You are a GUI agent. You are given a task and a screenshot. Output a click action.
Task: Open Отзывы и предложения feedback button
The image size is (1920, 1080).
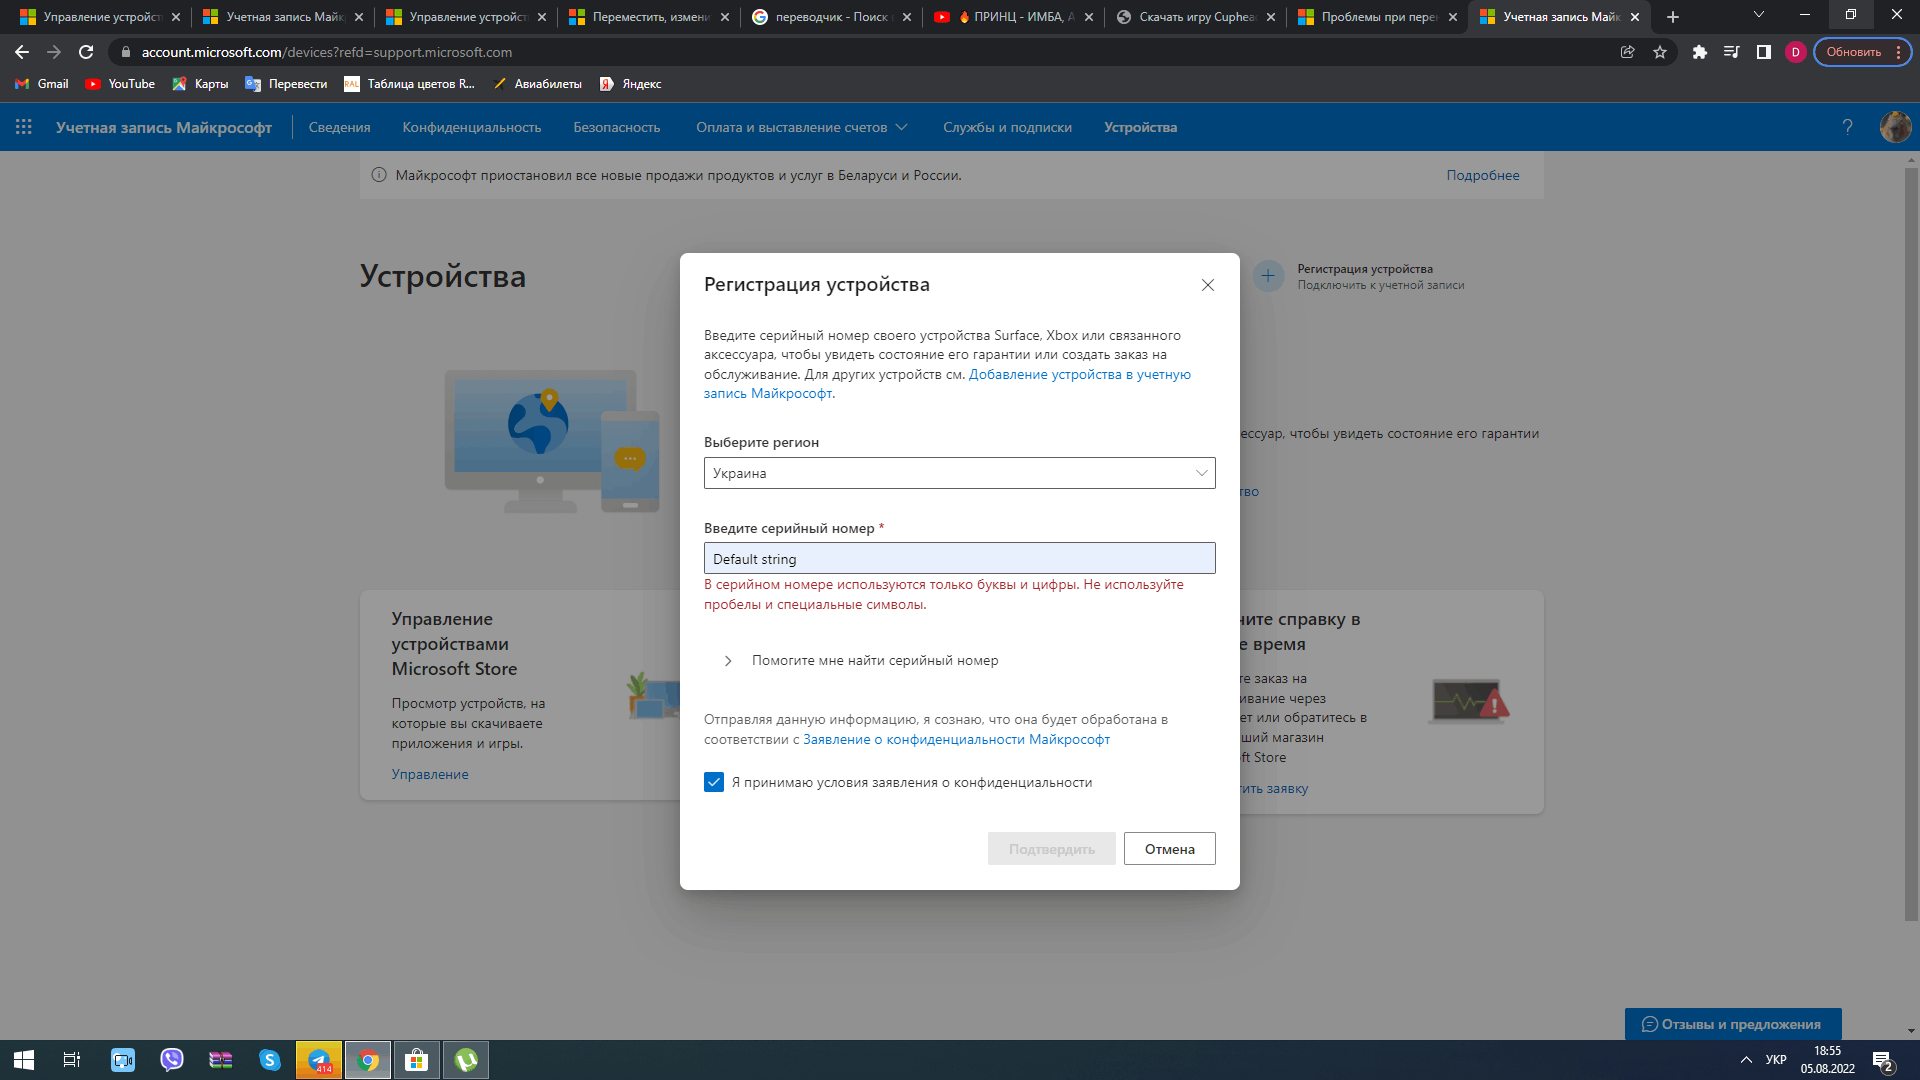click(x=1732, y=1024)
